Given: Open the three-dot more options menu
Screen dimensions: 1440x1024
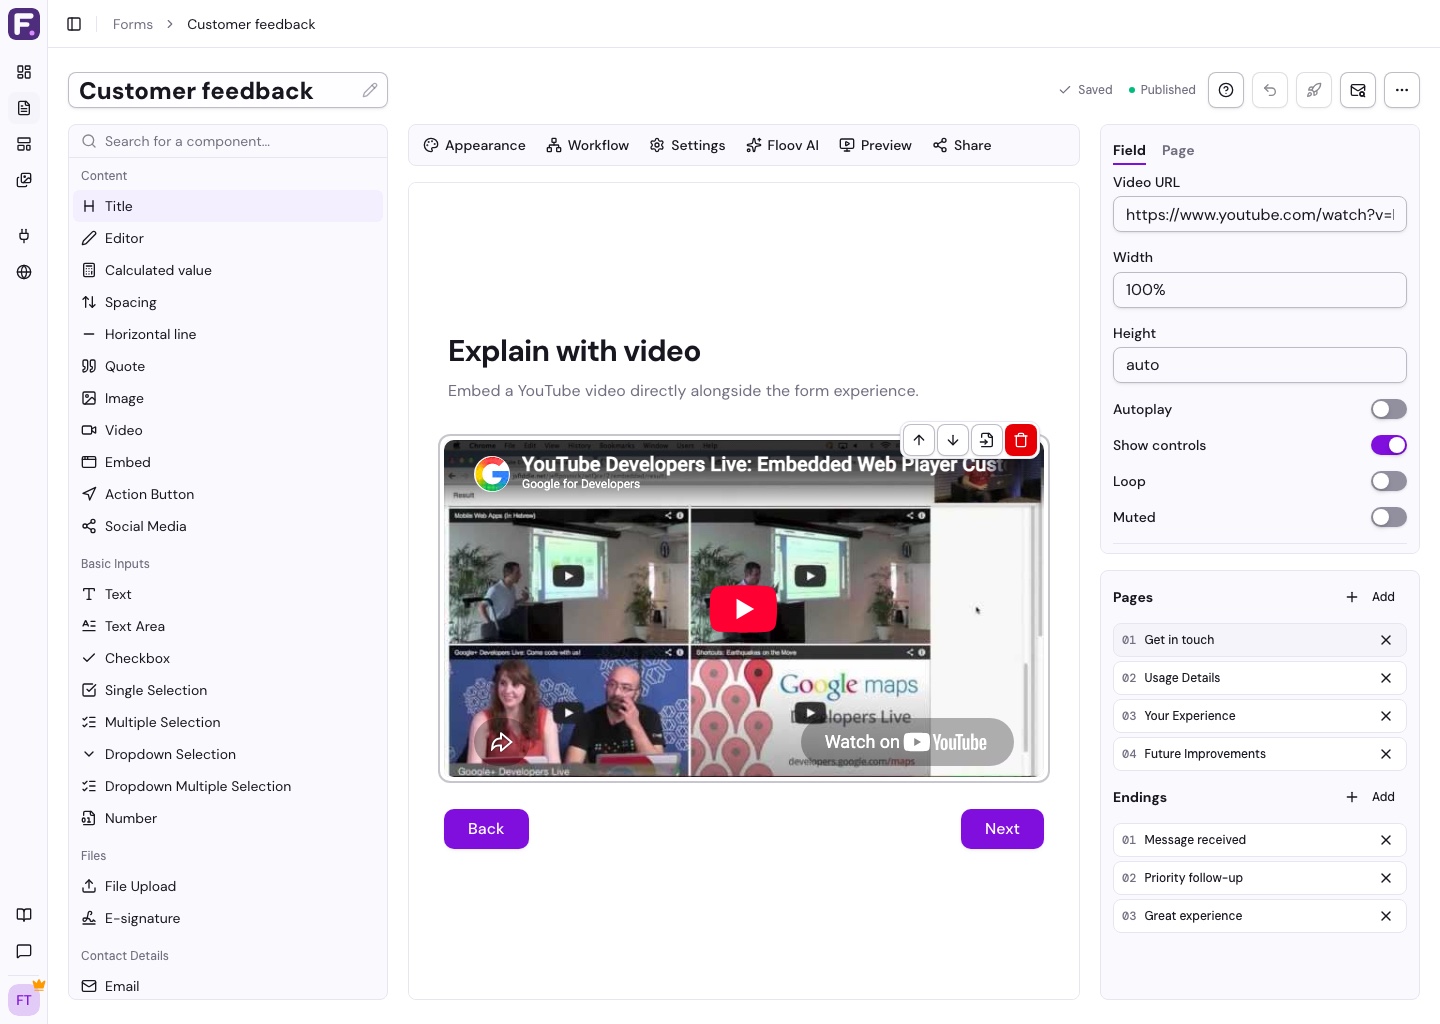Looking at the screenshot, I should click(1402, 90).
